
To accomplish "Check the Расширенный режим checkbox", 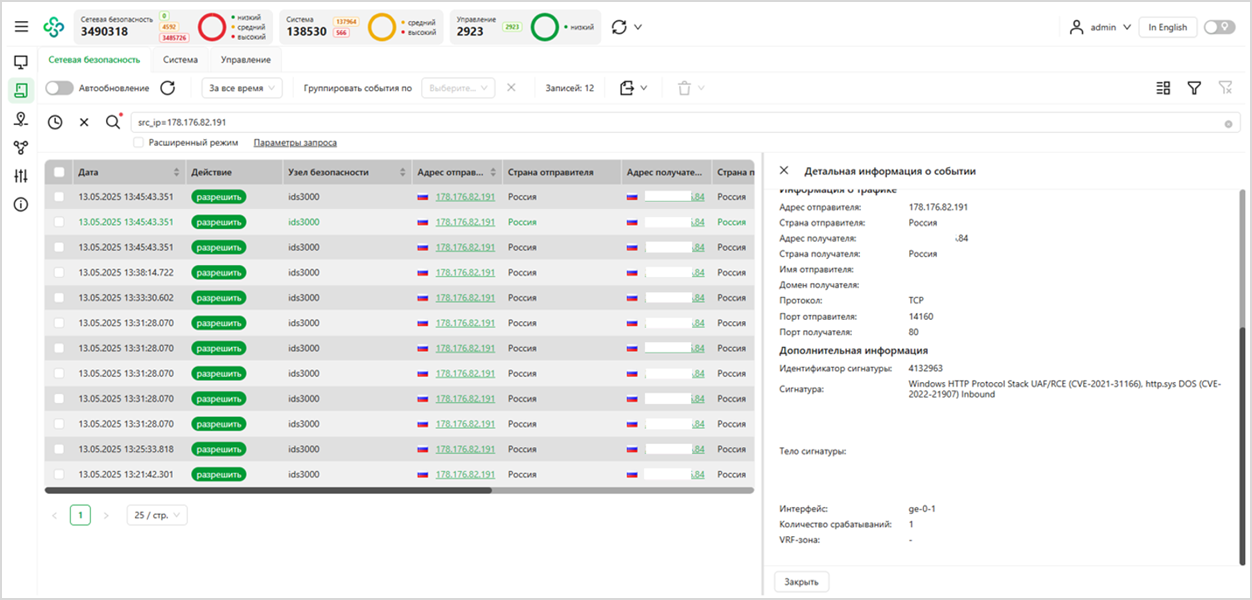I will click(x=139, y=143).
